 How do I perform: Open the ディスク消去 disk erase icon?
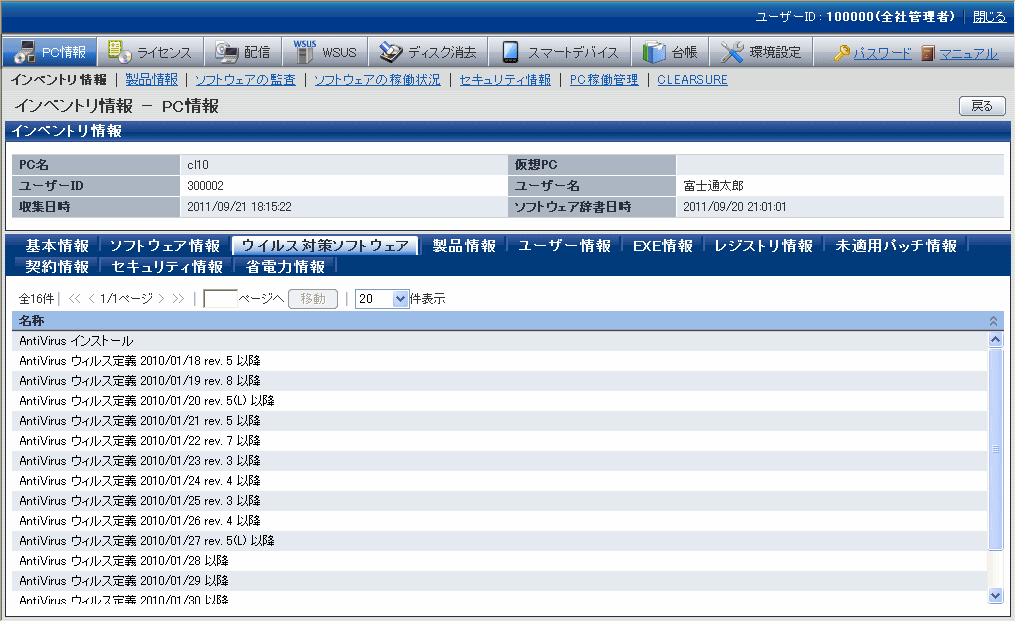(391, 53)
